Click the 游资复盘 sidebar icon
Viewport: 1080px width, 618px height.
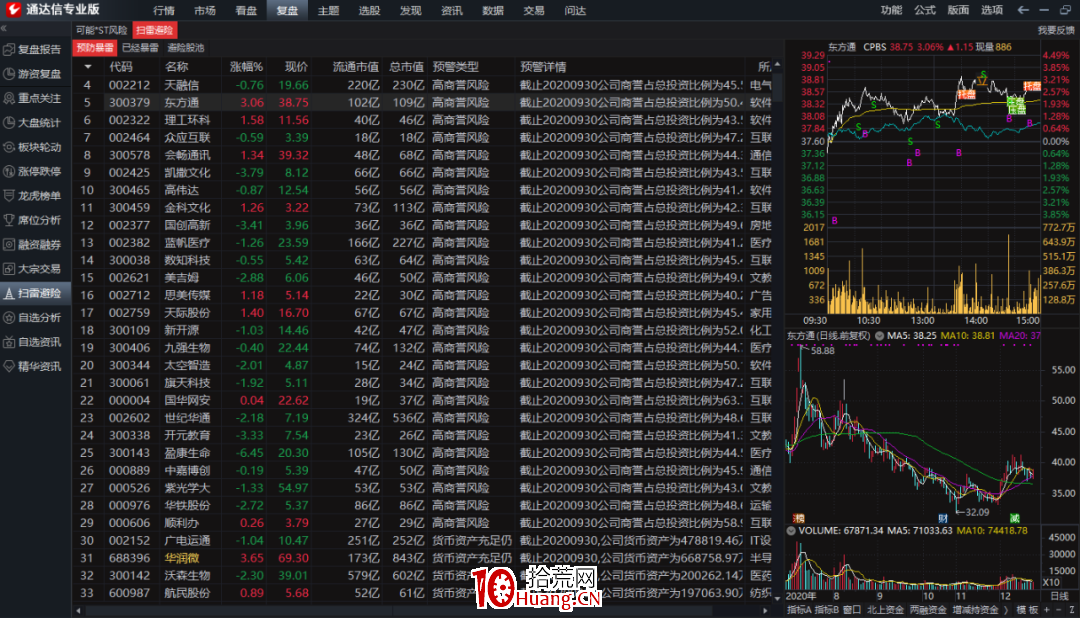(9, 74)
